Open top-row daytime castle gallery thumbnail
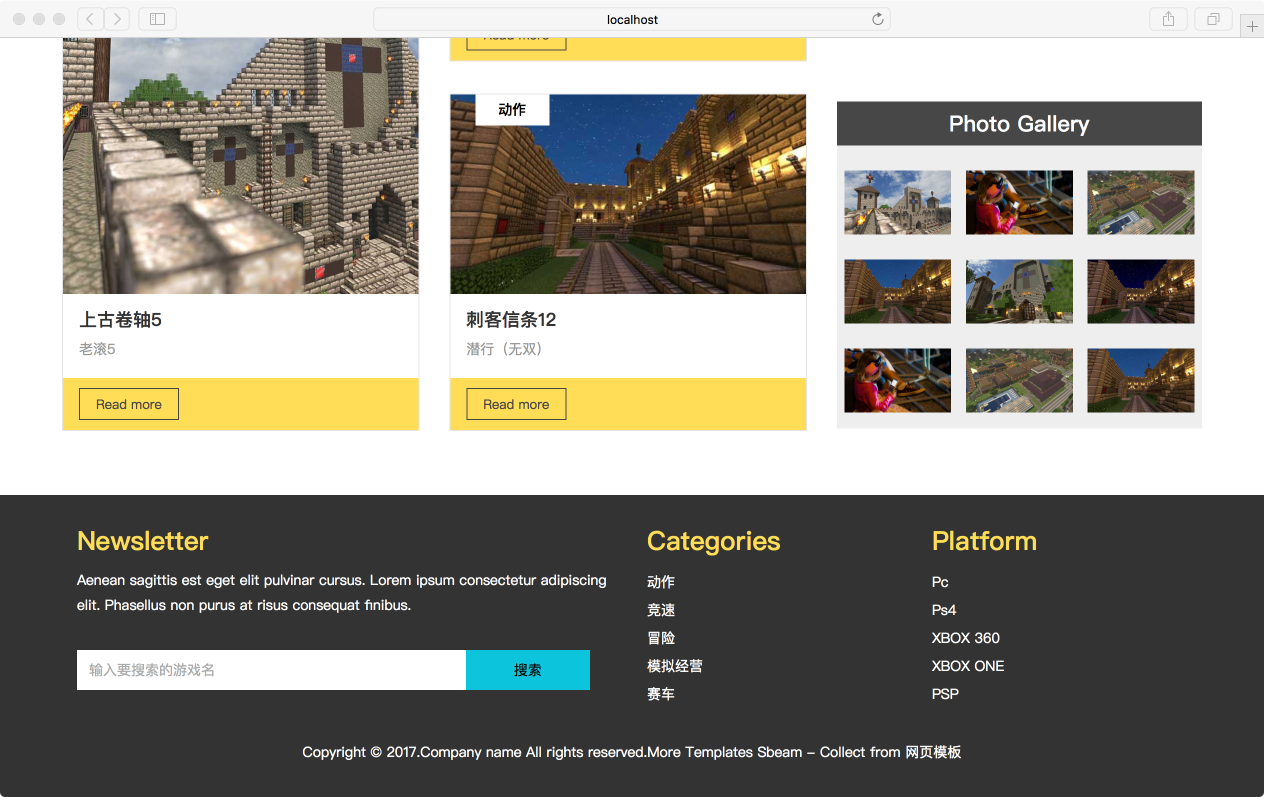The width and height of the screenshot is (1264, 797). 897,202
